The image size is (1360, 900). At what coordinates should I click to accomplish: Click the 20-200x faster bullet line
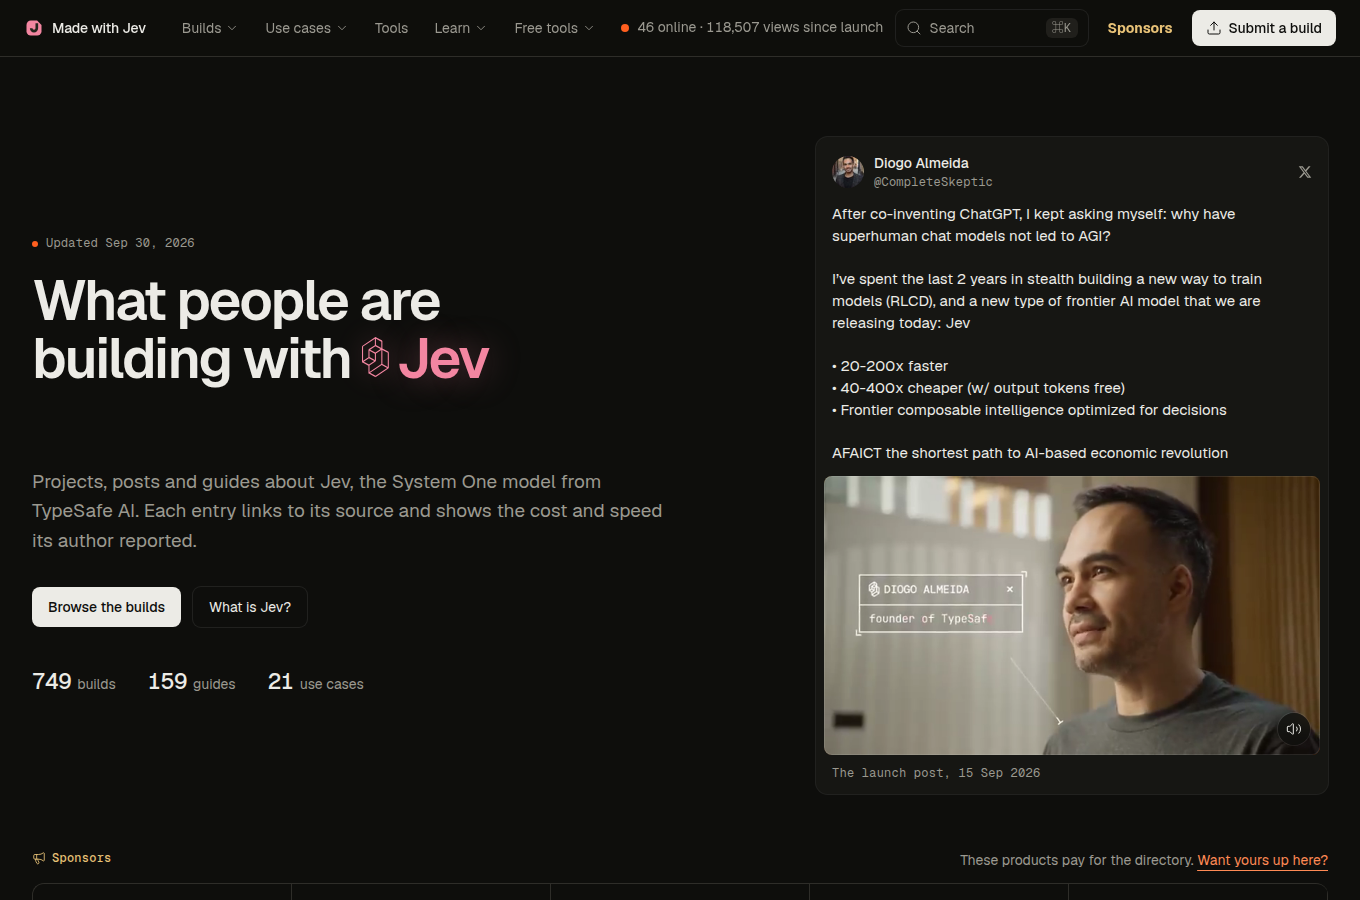coord(890,366)
